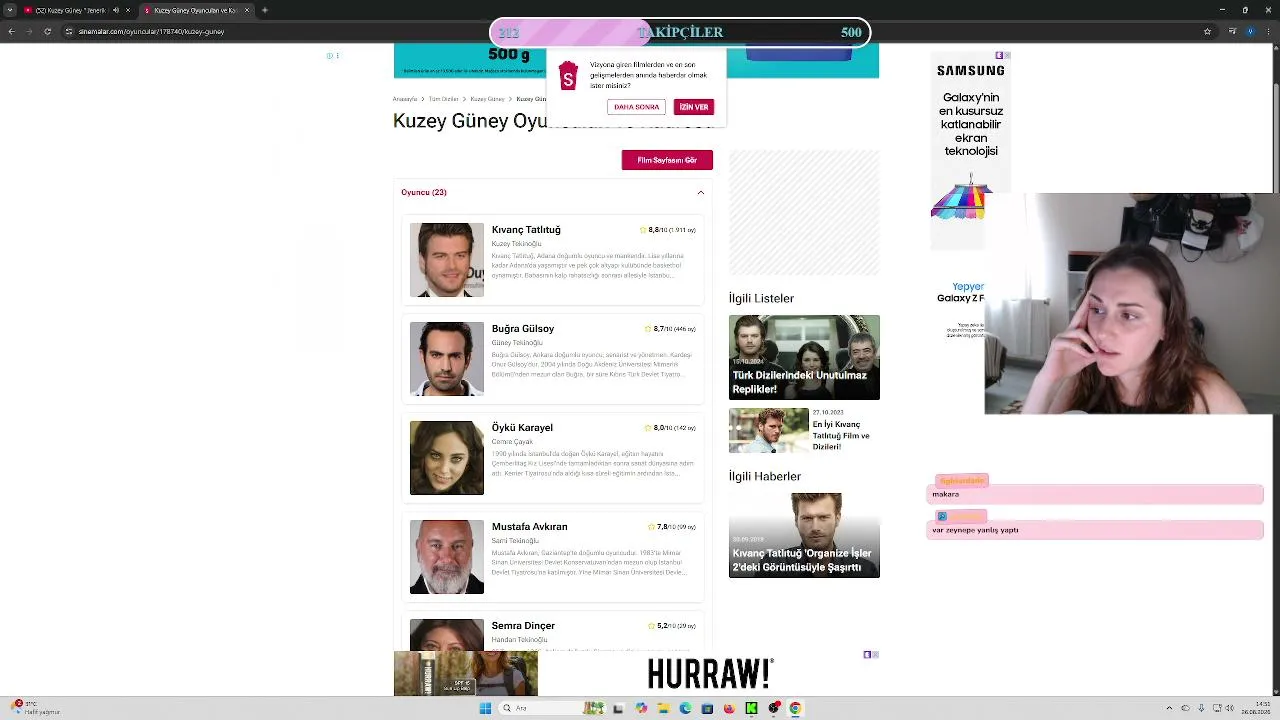Click the rating star for Mustafa Avkıran

coord(652,527)
